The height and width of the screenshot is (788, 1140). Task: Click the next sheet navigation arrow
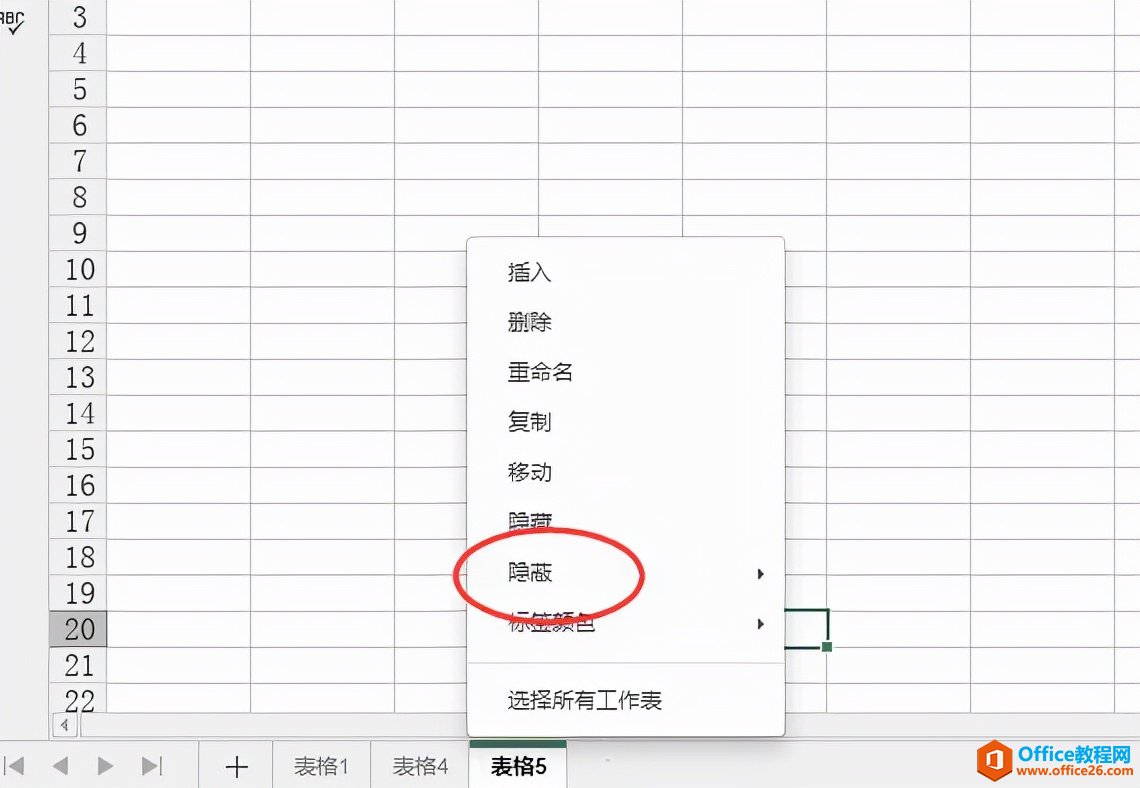click(x=105, y=764)
